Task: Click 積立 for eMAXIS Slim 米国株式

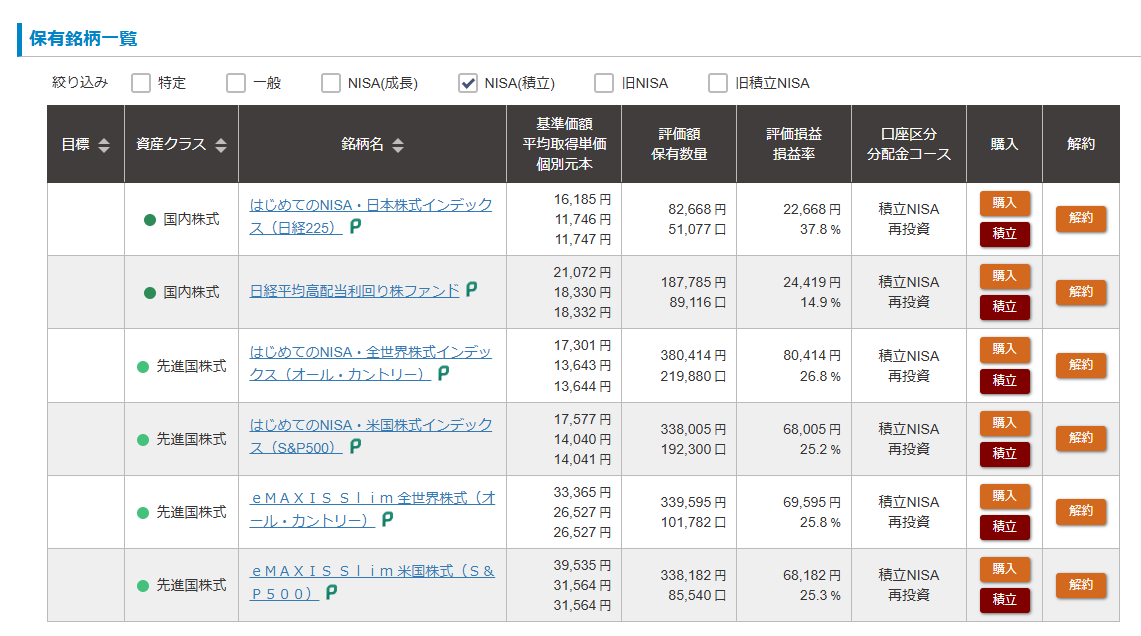Action: (1004, 600)
